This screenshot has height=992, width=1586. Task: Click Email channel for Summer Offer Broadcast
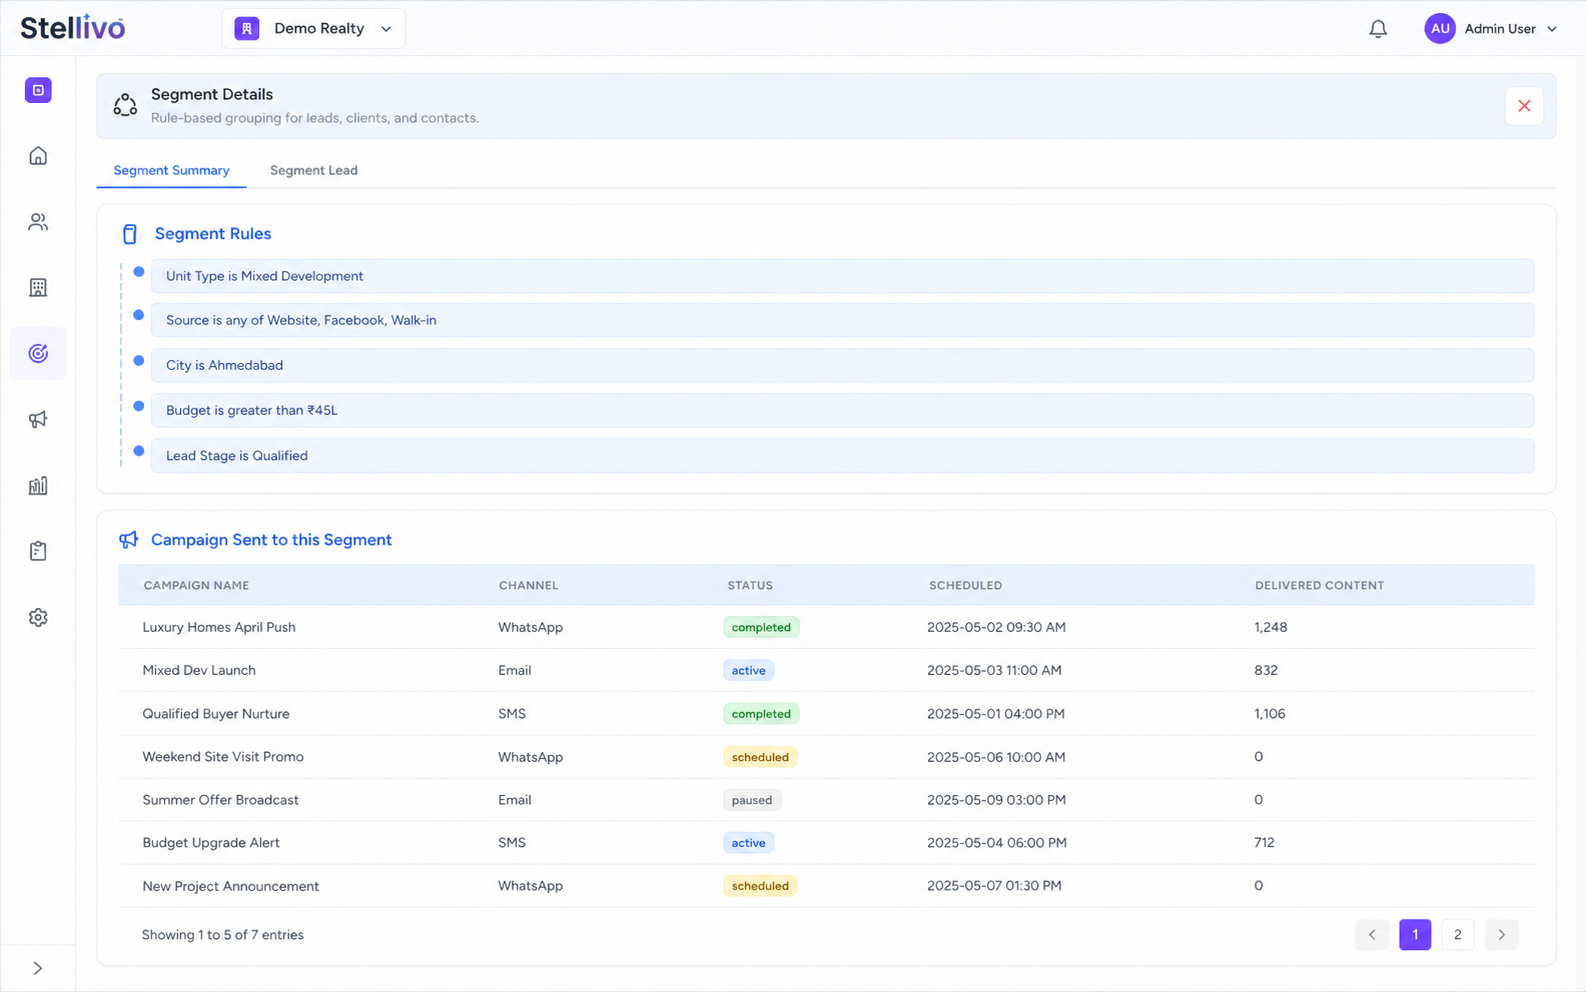point(515,800)
